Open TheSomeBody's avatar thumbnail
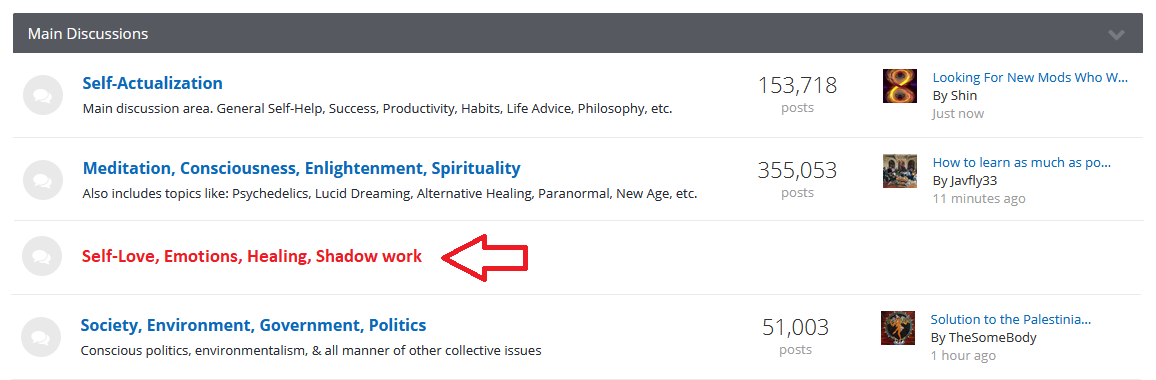This screenshot has height=380, width=1156. click(x=897, y=328)
